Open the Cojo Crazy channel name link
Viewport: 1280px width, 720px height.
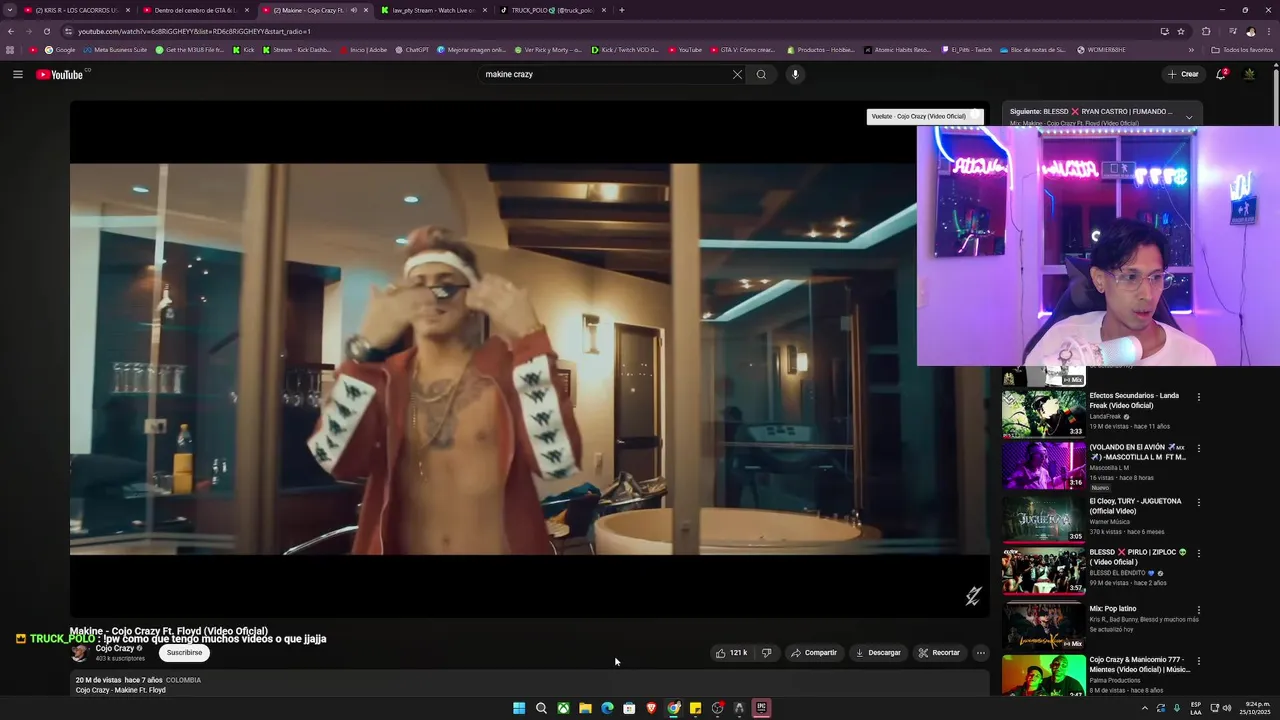coord(115,648)
